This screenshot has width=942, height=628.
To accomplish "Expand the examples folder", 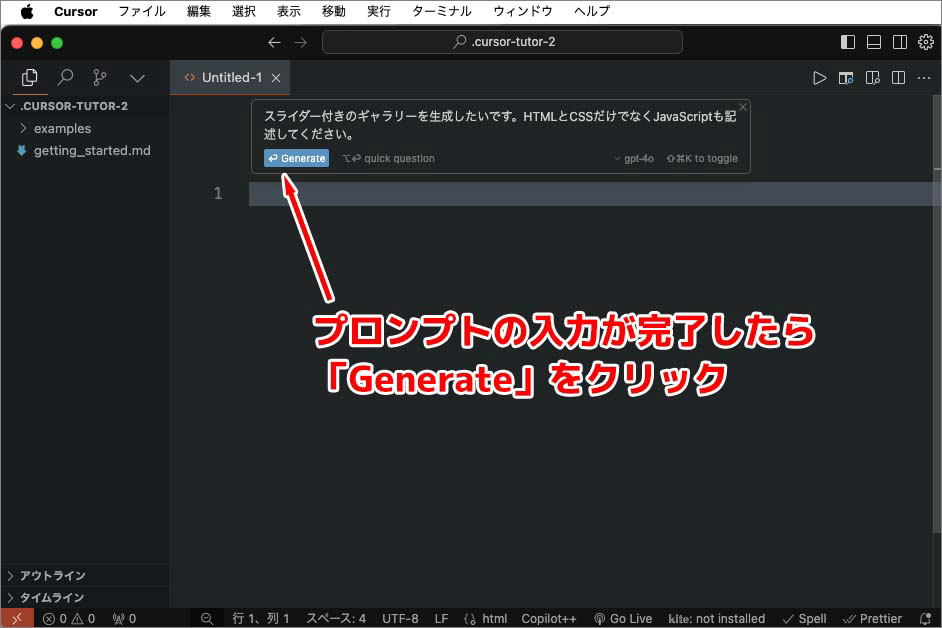I will (x=62, y=128).
